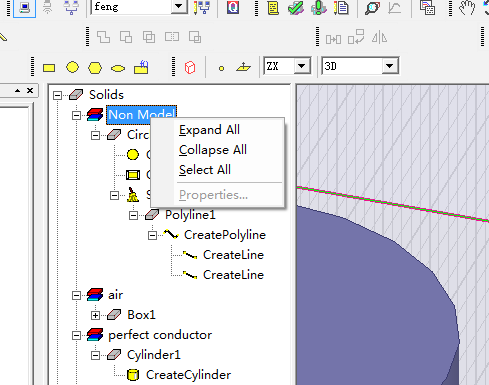Open the ZX drawing plane dropdown
489x385 pixels.
click(x=302, y=66)
